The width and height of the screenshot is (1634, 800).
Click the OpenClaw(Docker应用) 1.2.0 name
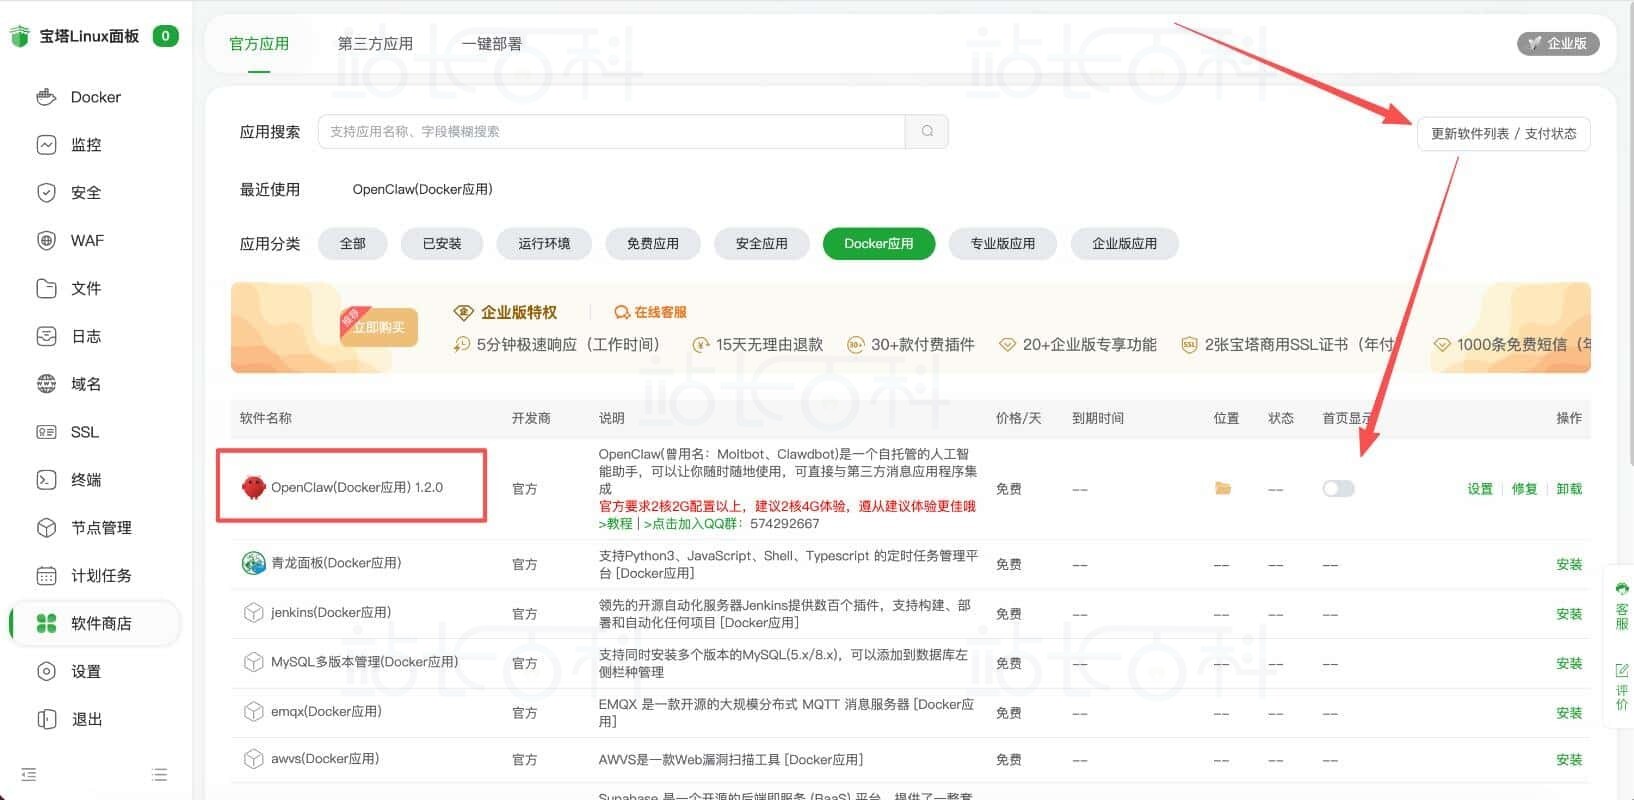tap(357, 488)
